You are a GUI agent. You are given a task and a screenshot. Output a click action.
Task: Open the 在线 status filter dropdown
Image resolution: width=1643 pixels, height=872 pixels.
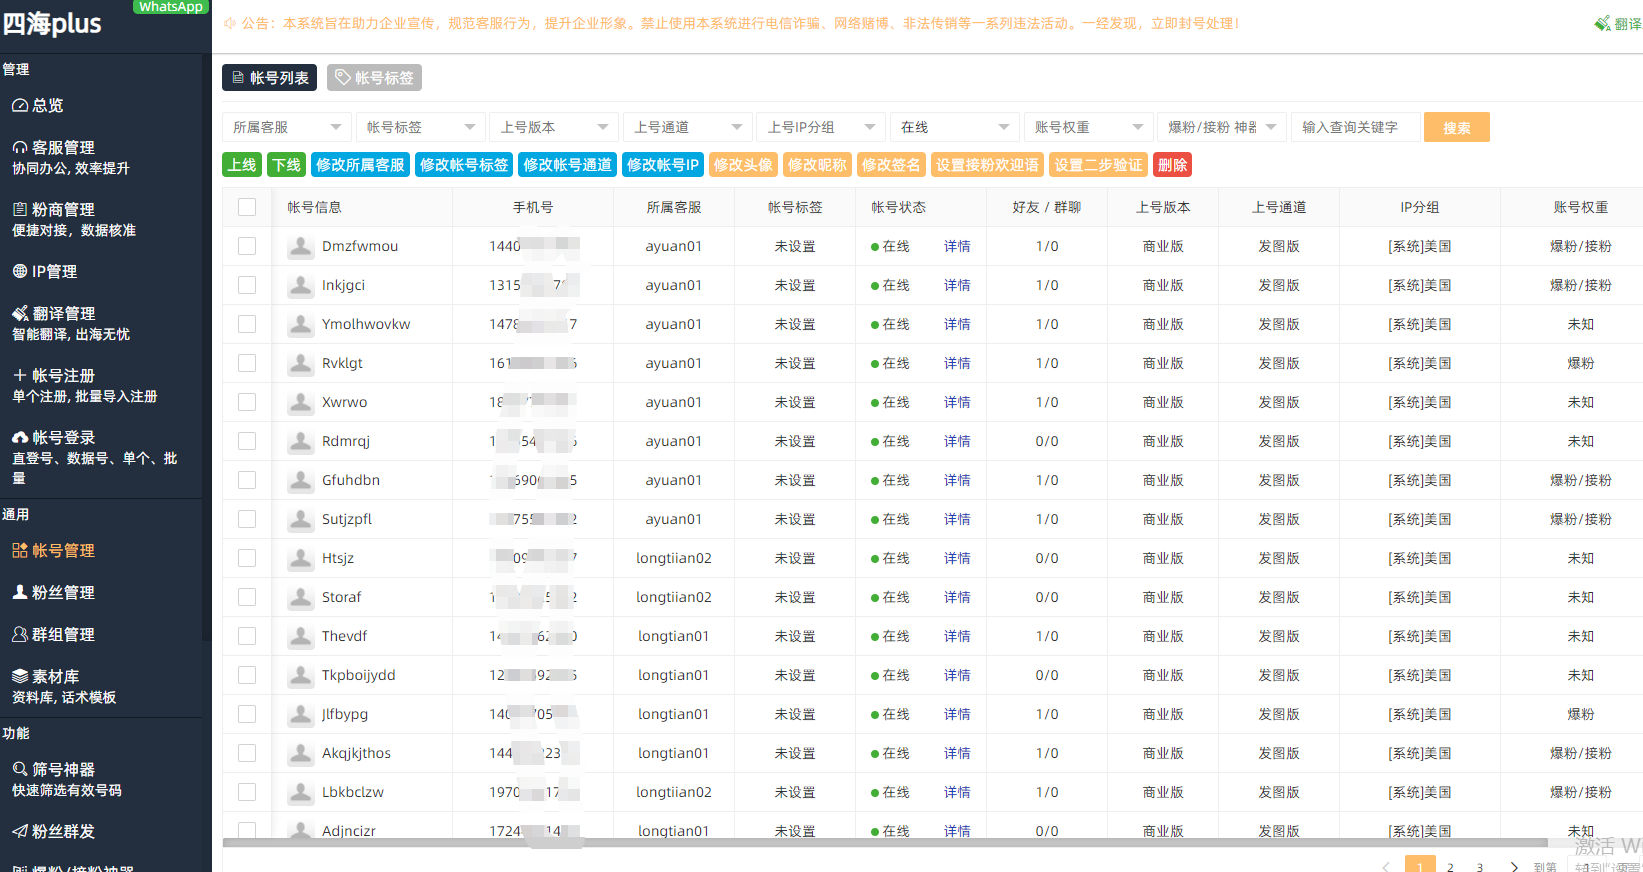coord(955,127)
